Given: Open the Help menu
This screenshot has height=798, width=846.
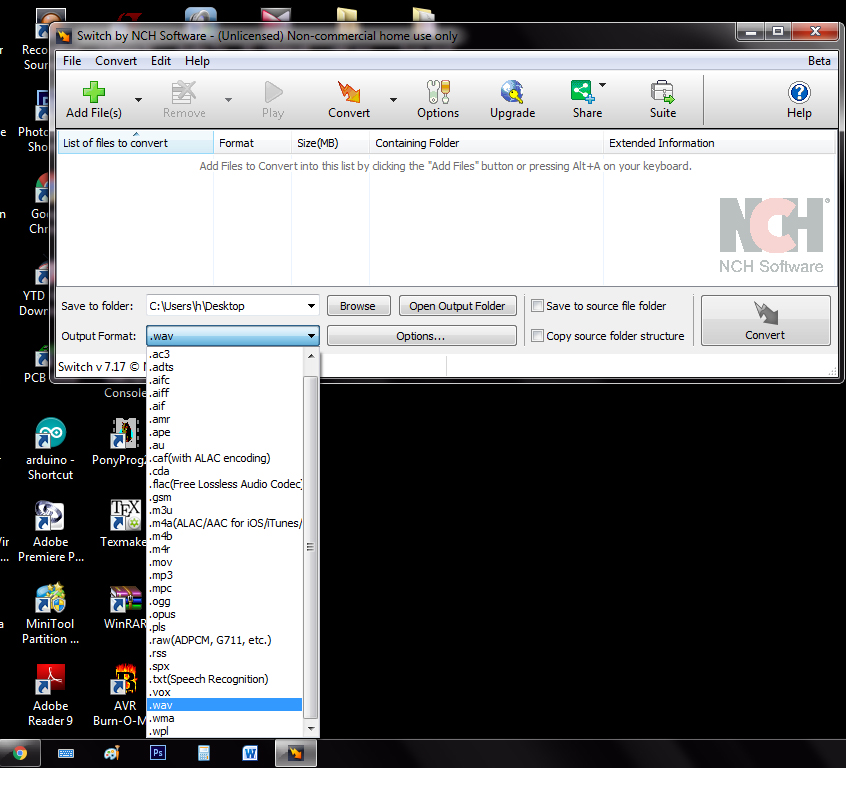Looking at the screenshot, I should pos(197,61).
